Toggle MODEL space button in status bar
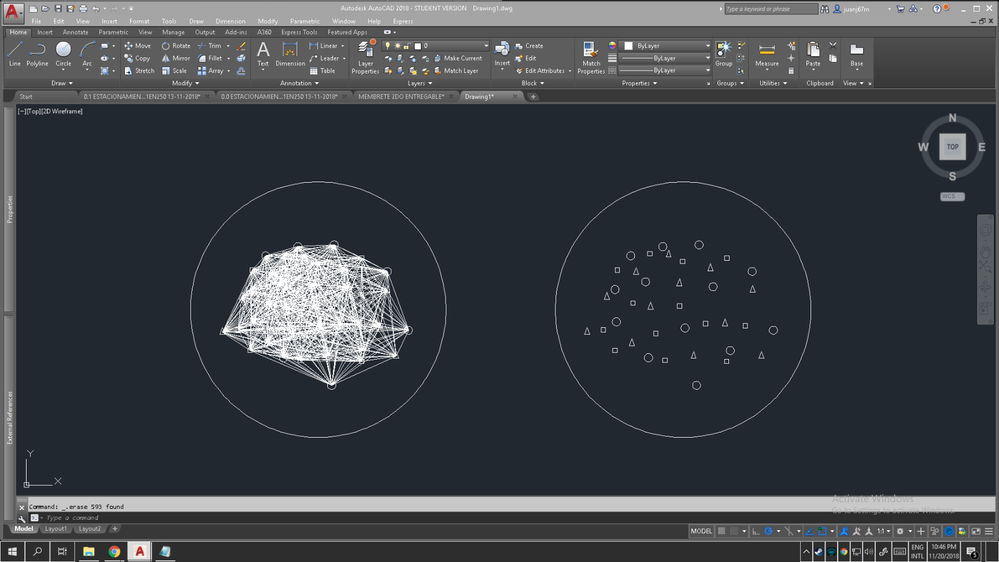The height and width of the screenshot is (562, 999). [x=702, y=531]
